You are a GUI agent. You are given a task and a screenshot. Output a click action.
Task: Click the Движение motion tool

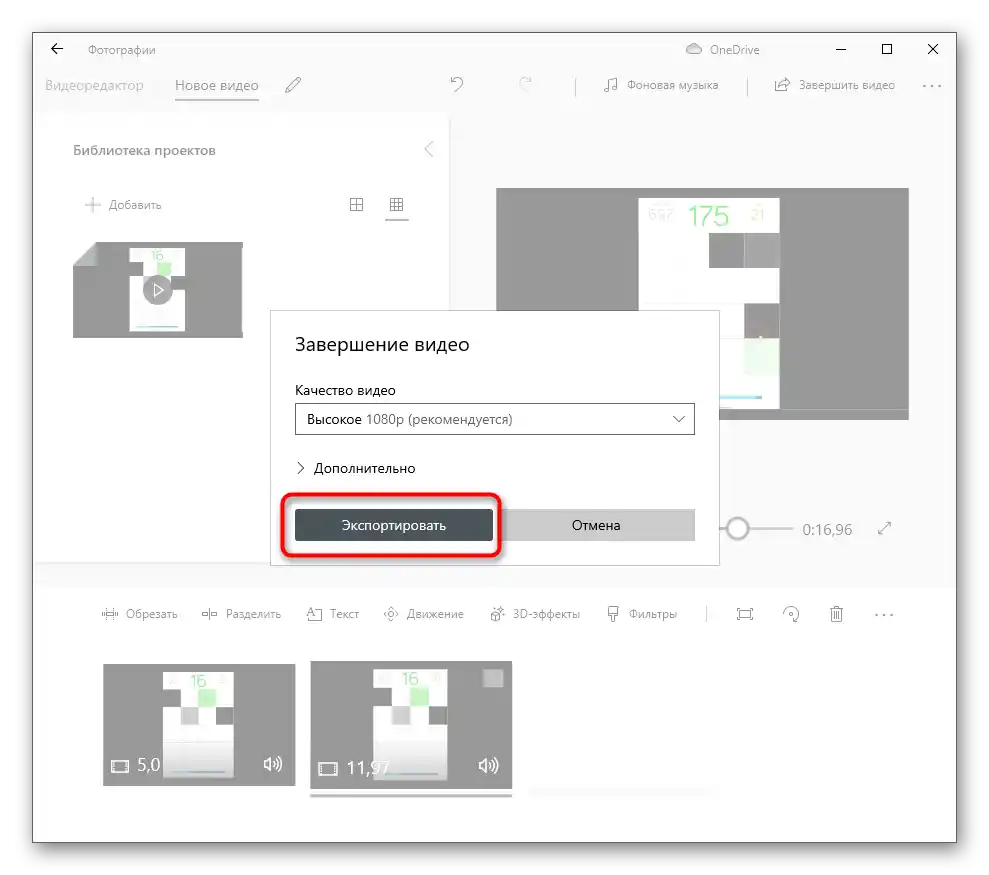pyautogui.click(x=423, y=614)
